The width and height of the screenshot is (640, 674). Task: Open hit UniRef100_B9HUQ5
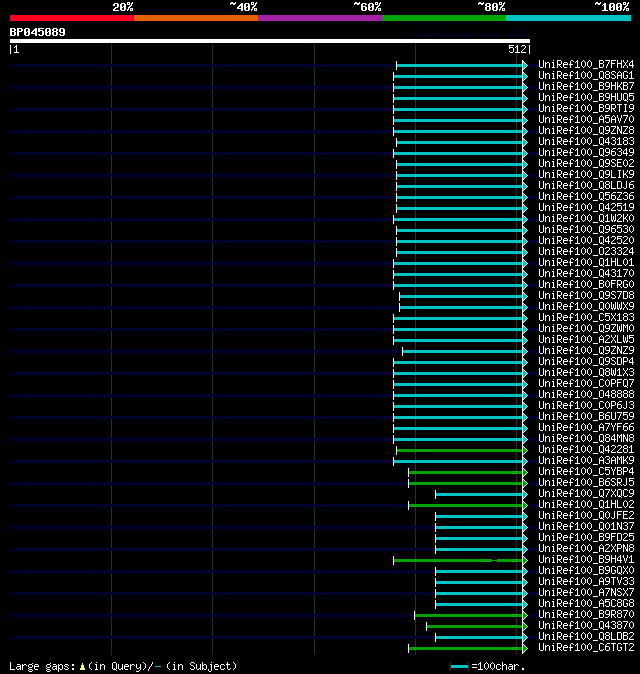coord(586,98)
